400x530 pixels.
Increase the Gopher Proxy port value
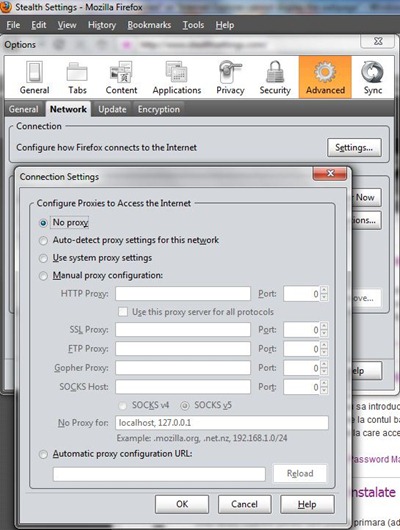[x=324, y=364]
